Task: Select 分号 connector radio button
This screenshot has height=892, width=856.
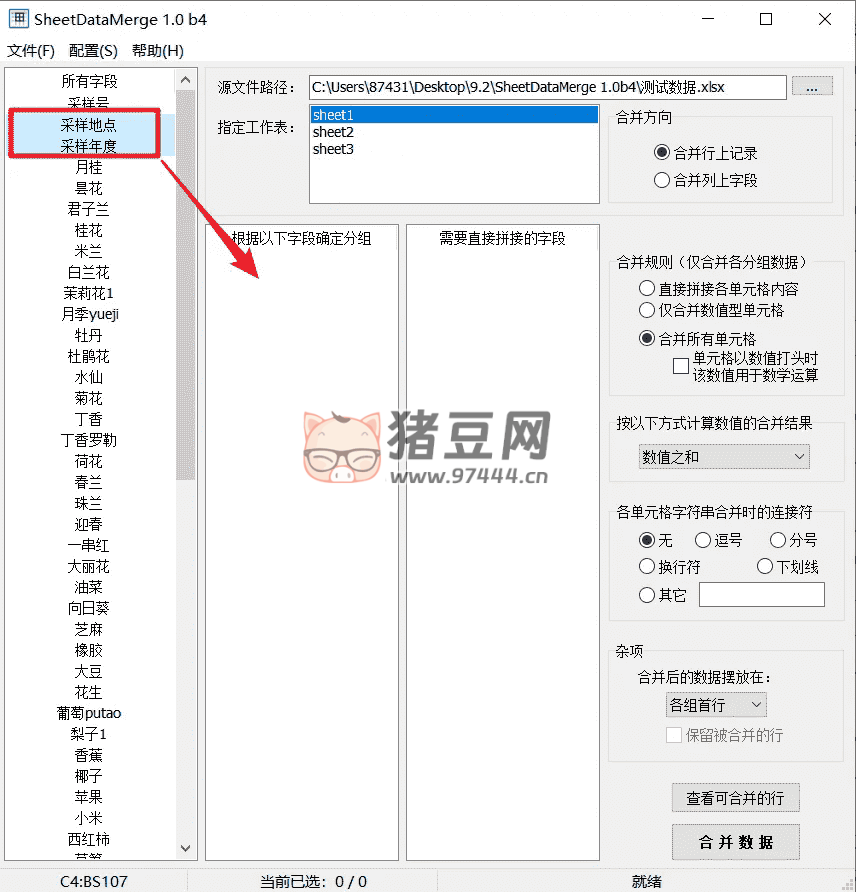Action: (x=778, y=539)
